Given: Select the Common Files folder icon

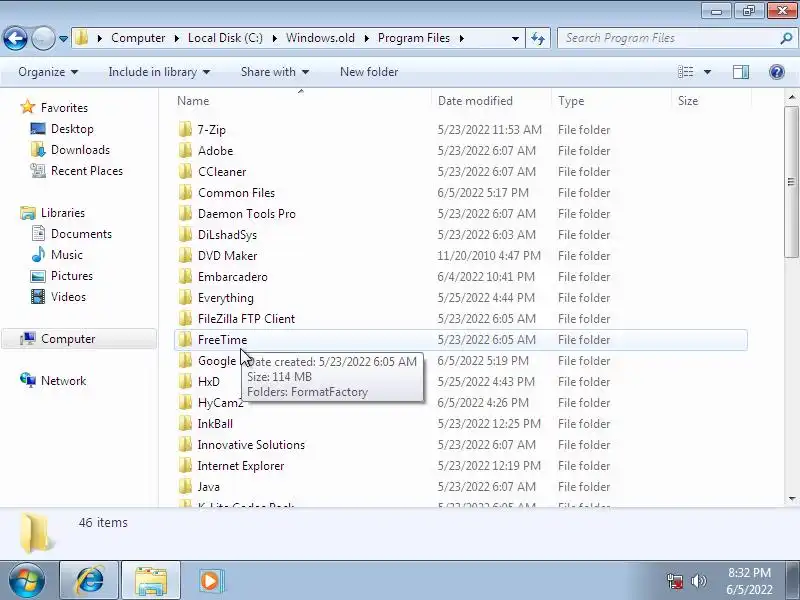Looking at the screenshot, I should pos(185,192).
